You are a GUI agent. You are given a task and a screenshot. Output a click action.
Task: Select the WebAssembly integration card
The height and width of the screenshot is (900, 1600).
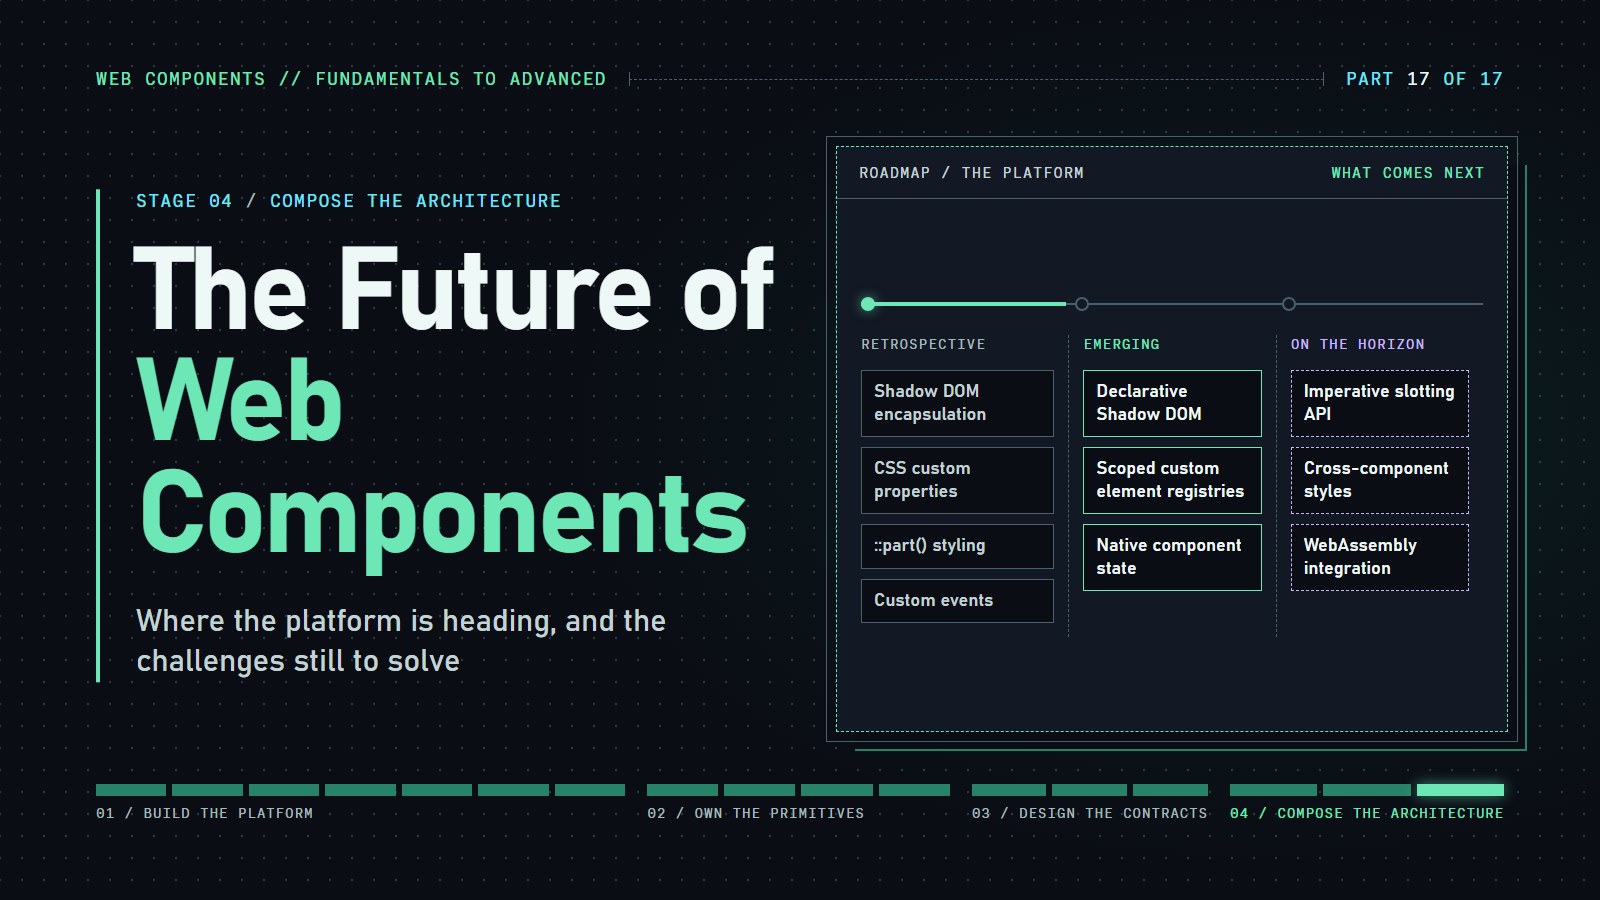pos(1379,557)
